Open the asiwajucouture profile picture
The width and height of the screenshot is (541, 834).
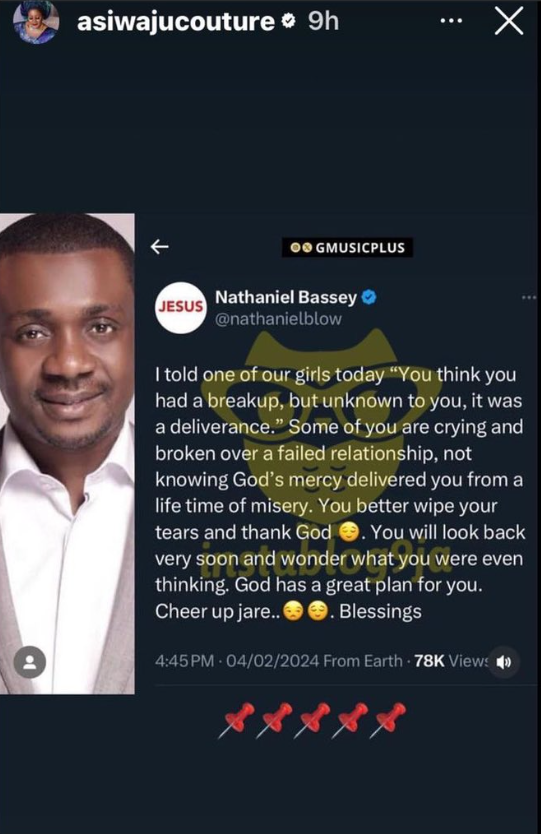(x=36, y=22)
